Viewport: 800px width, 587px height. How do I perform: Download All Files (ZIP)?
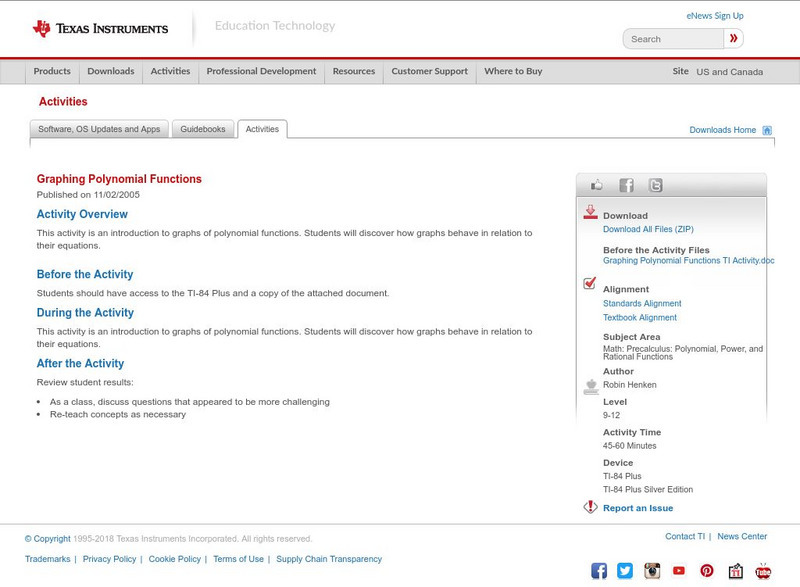point(648,229)
